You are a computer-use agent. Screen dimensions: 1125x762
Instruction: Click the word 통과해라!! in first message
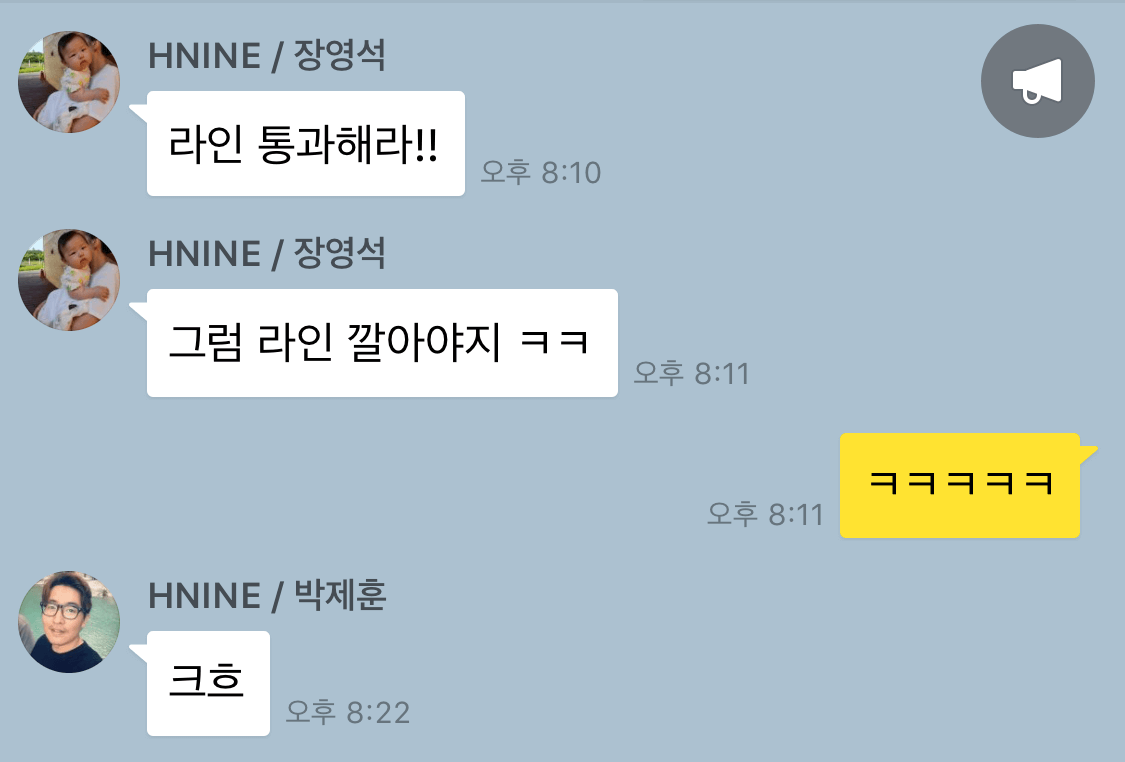pos(347,144)
